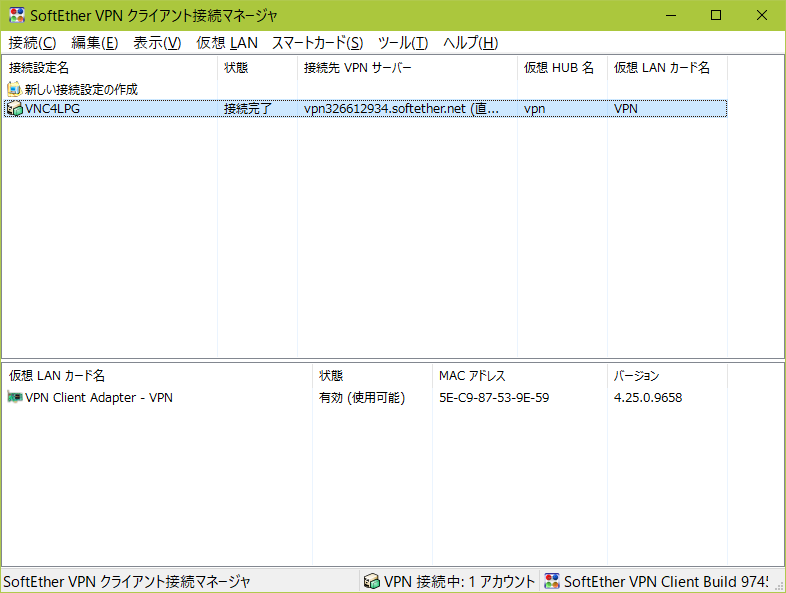Screen dimensions: 786x593
Task: Click the VNC4LPG connection icon
Action: [x=15, y=108]
